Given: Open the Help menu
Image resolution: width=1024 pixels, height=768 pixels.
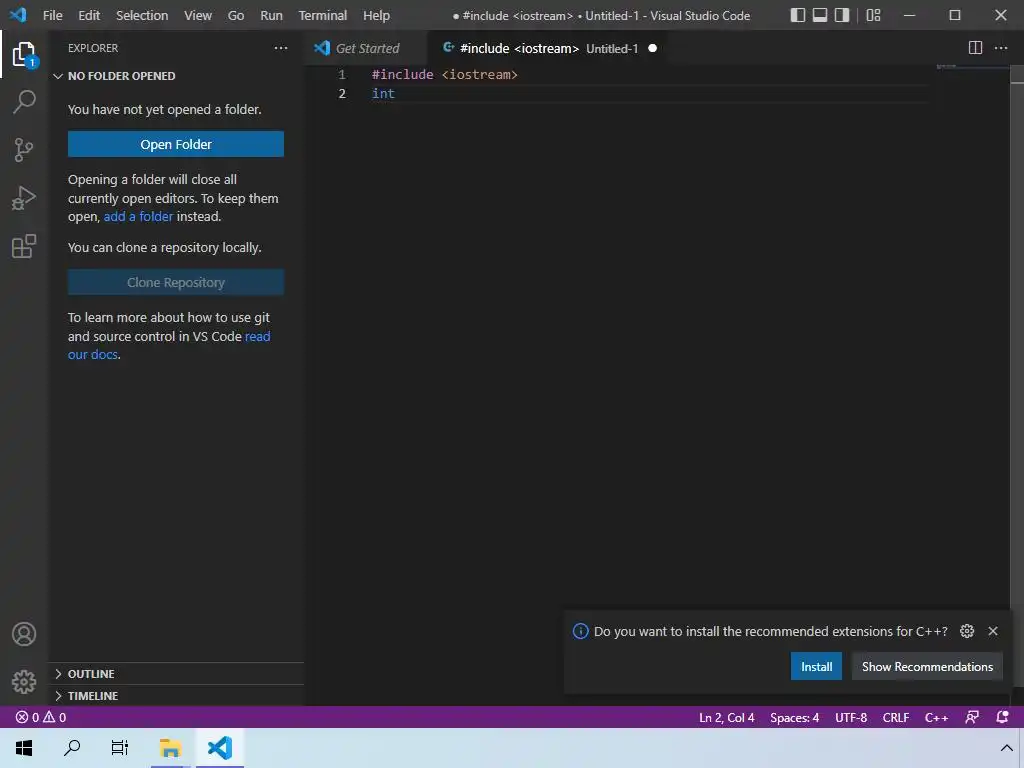Looking at the screenshot, I should pos(376,15).
